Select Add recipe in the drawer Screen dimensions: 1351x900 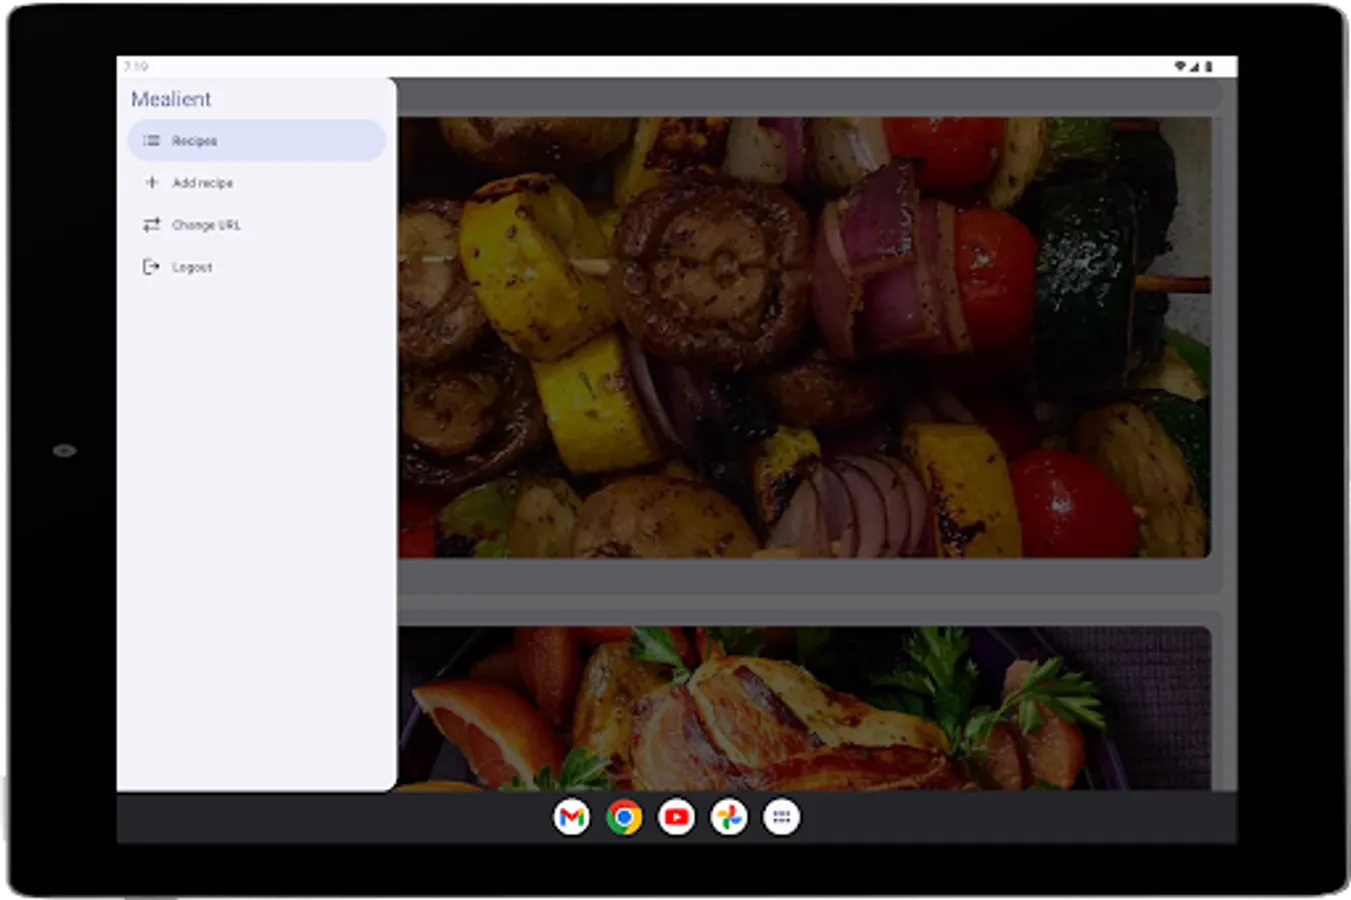click(x=256, y=183)
